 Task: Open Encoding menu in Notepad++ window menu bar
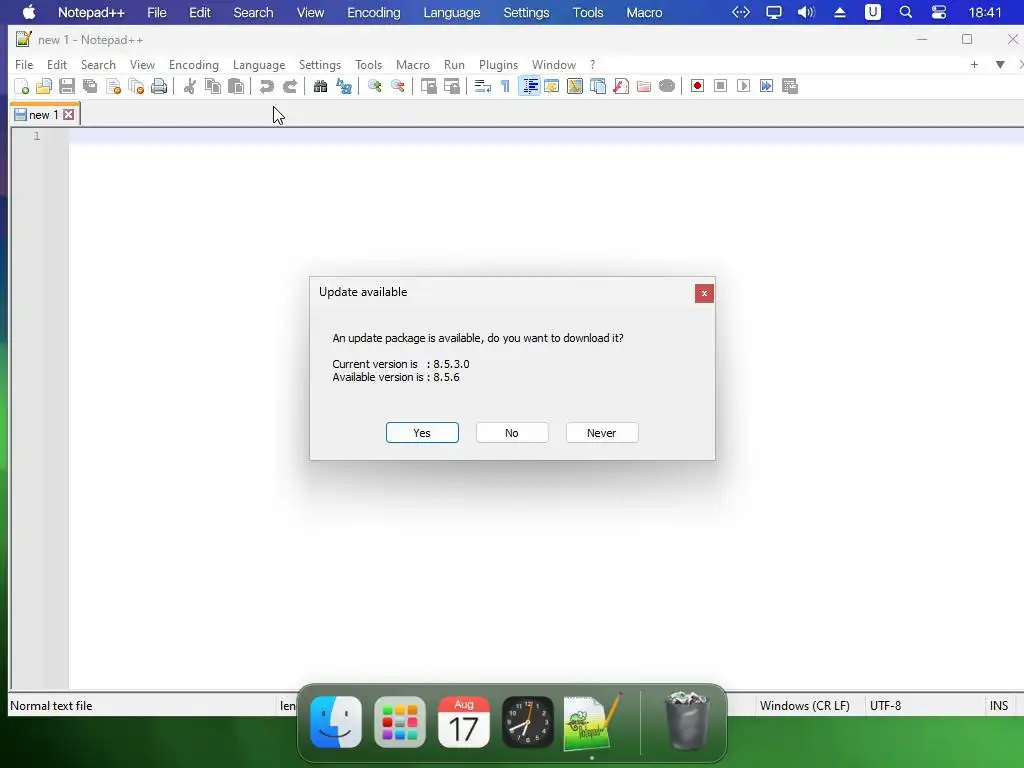coord(193,65)
